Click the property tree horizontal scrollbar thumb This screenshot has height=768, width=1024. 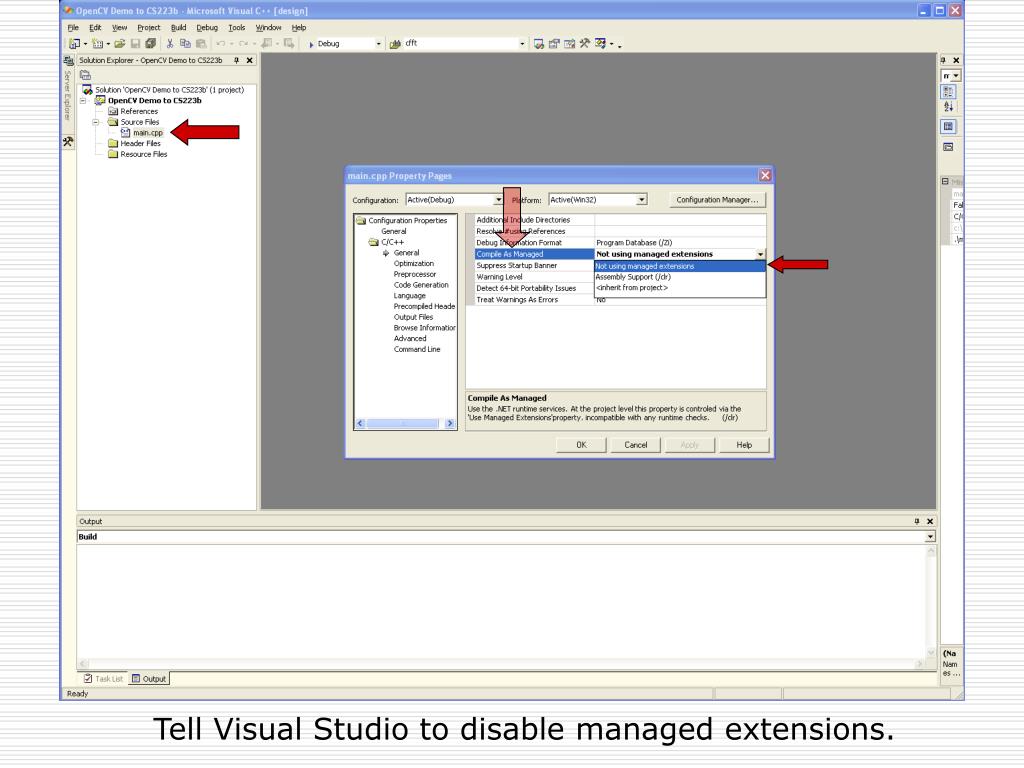[403, 424]
